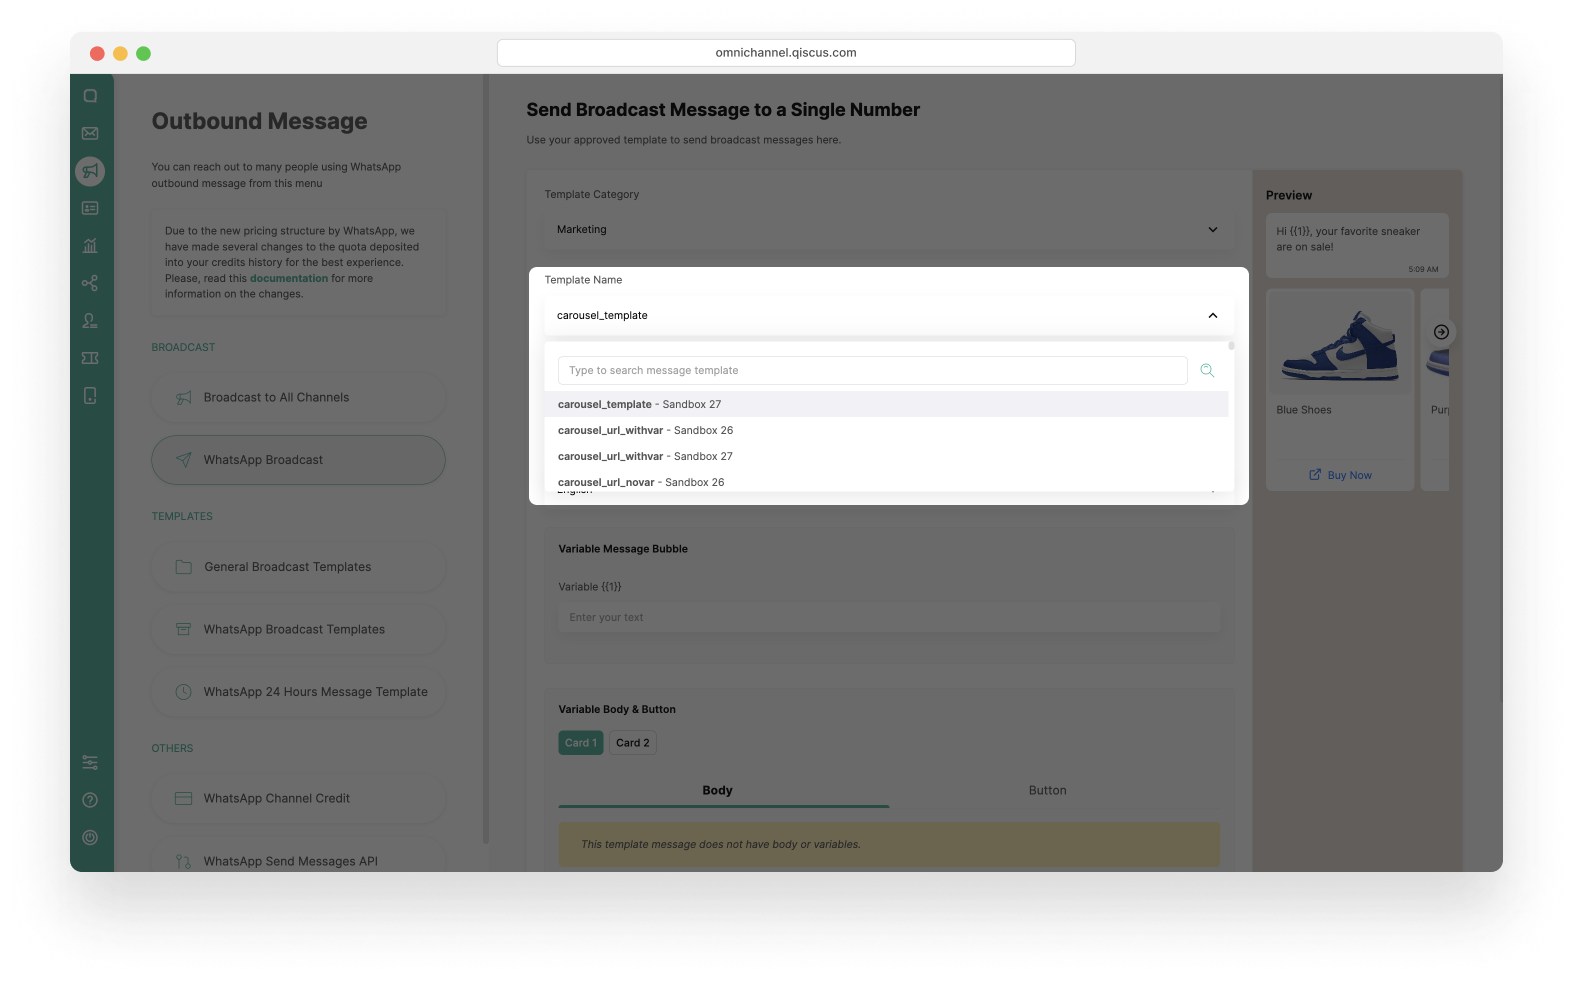1573x981 pixels.
Task: Click the Buy Now button in the preview
Action: (1340, 476)
